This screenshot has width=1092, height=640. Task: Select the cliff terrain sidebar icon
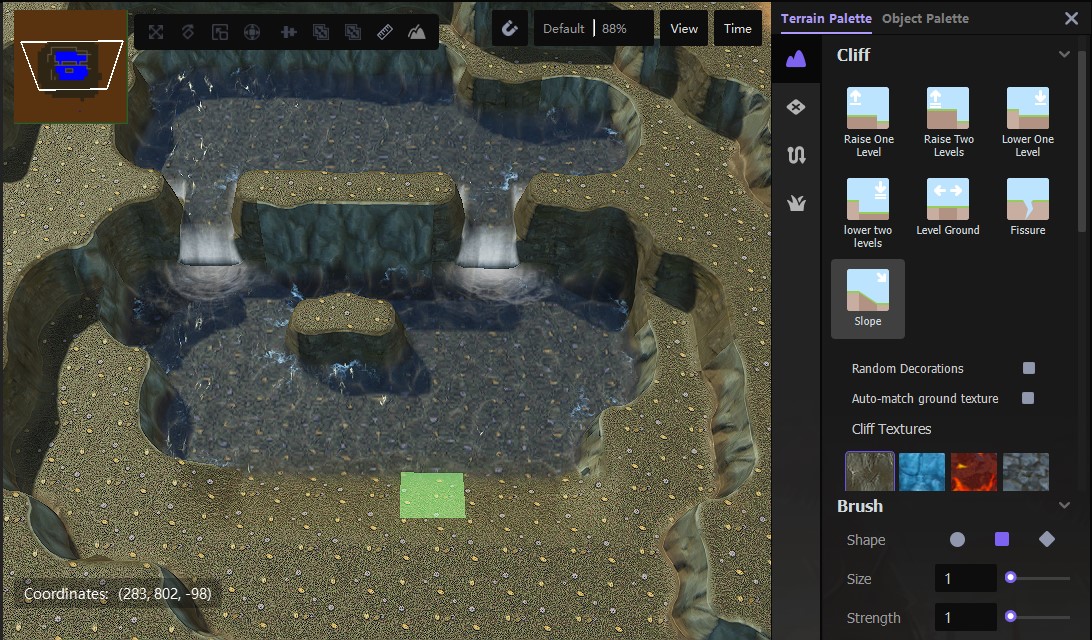[x=796, y=59]
